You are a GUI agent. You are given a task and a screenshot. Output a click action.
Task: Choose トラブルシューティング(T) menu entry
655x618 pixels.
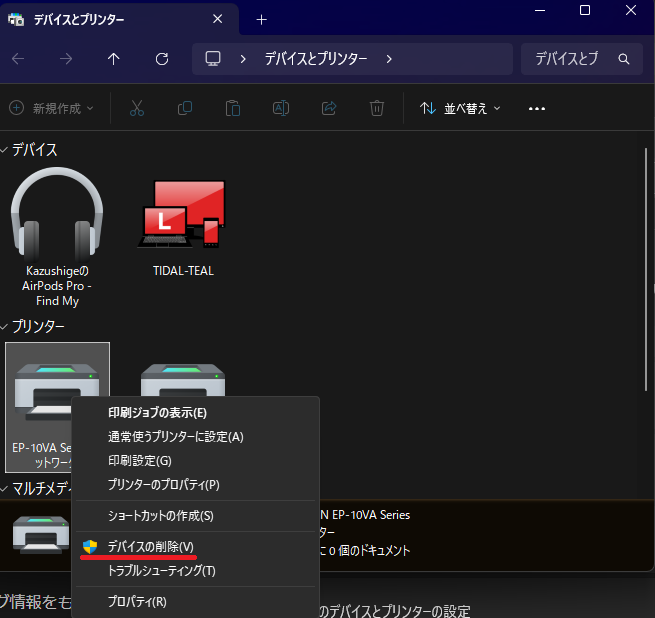tap(195, 570)
